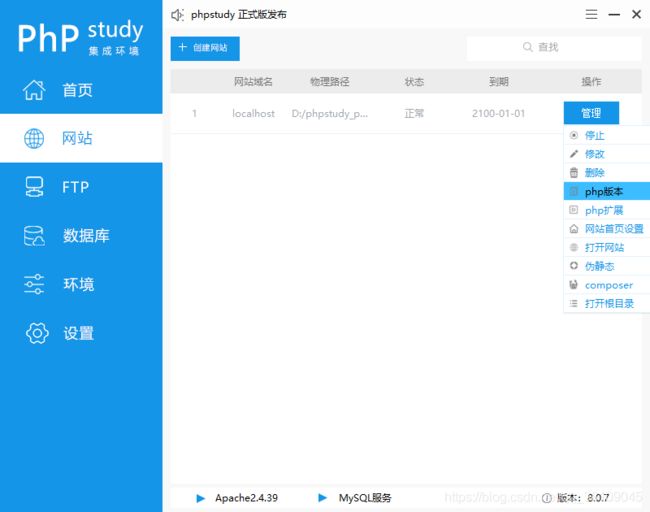
Task: Choose 网站首页设置 menu entry
Action: coord(607,228)
